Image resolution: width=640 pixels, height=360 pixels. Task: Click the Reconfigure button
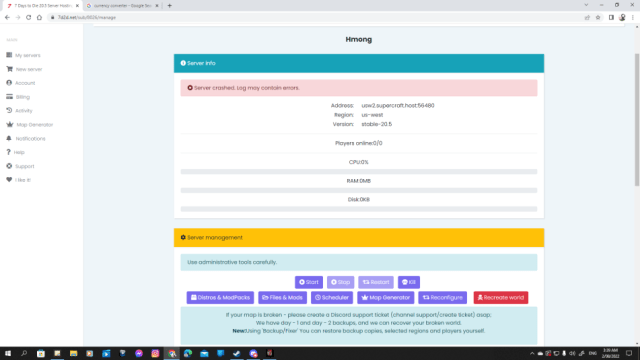(x=442, y=298)
